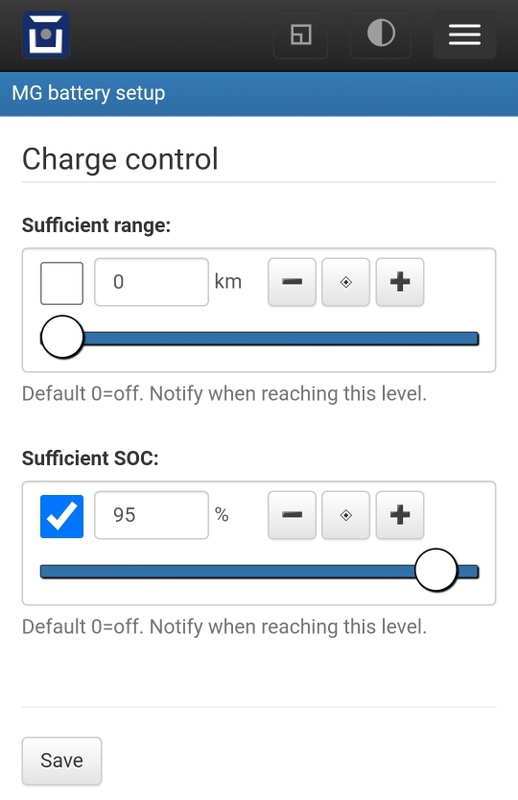This screenshot has height=800, width=518.
Task: Toggle fullscreen layout icon in header
Action: tap(301, 35)
